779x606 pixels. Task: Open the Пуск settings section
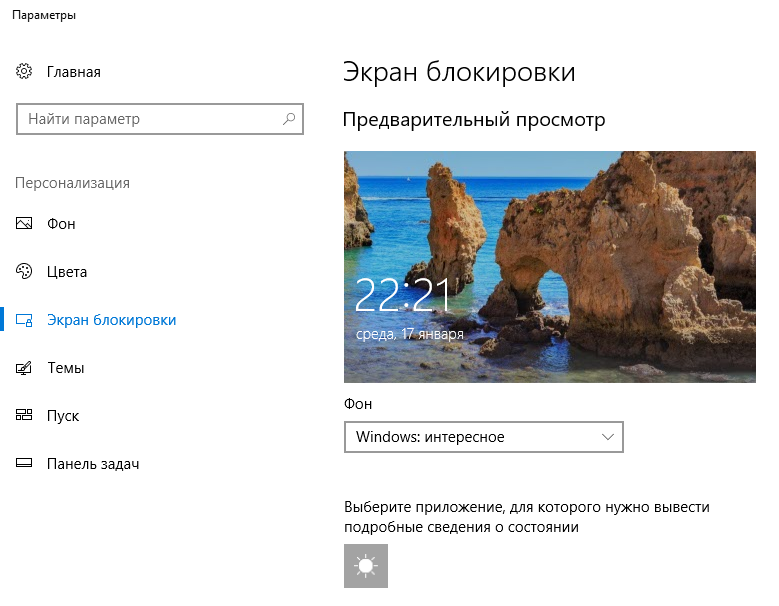[x=63, y=416]
